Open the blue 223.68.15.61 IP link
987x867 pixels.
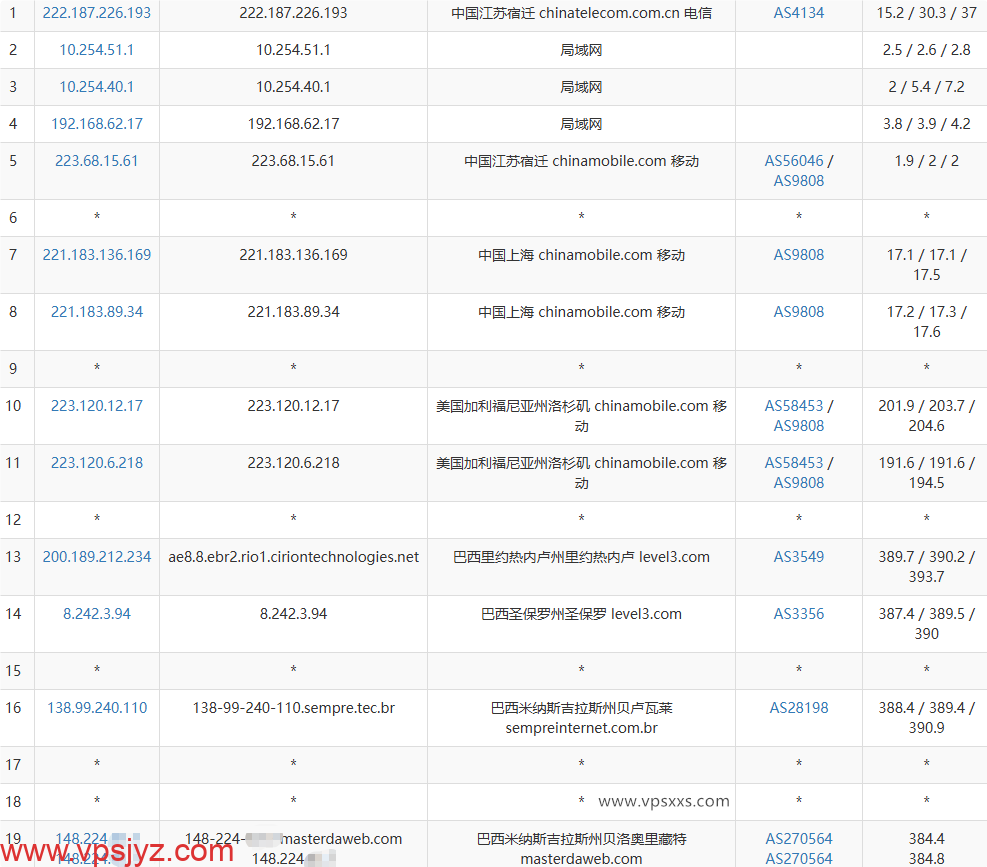97,161
